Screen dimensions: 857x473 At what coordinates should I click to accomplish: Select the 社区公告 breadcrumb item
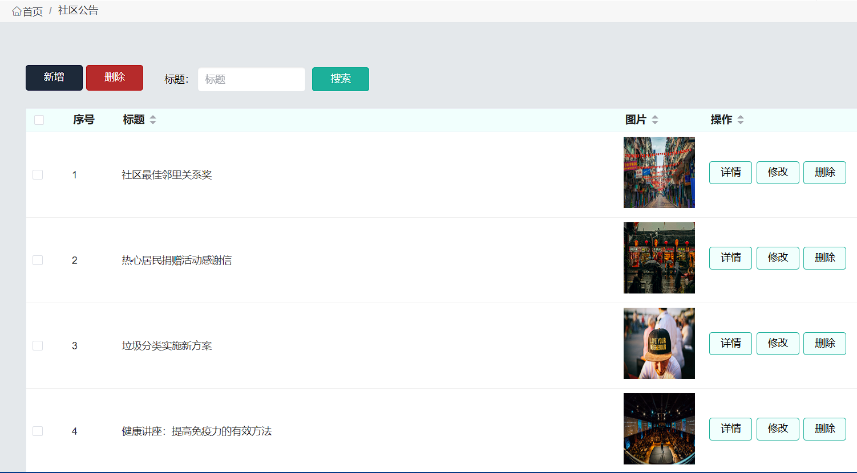coord(78,11)
